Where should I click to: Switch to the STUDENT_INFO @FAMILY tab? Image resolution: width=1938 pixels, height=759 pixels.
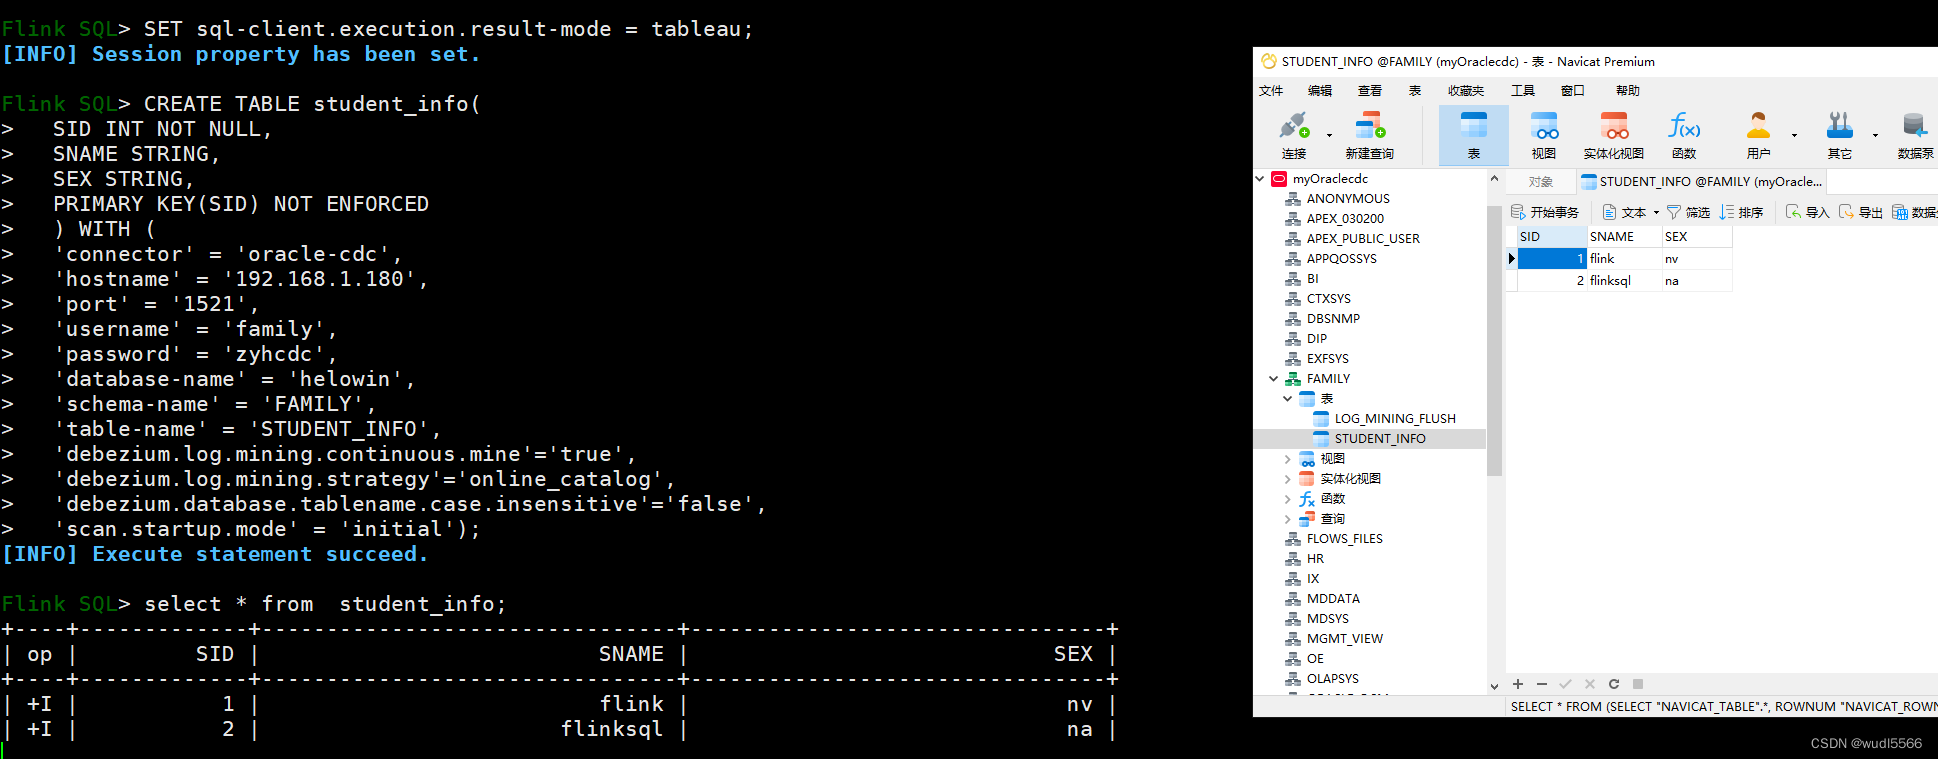click(1702, 182)
